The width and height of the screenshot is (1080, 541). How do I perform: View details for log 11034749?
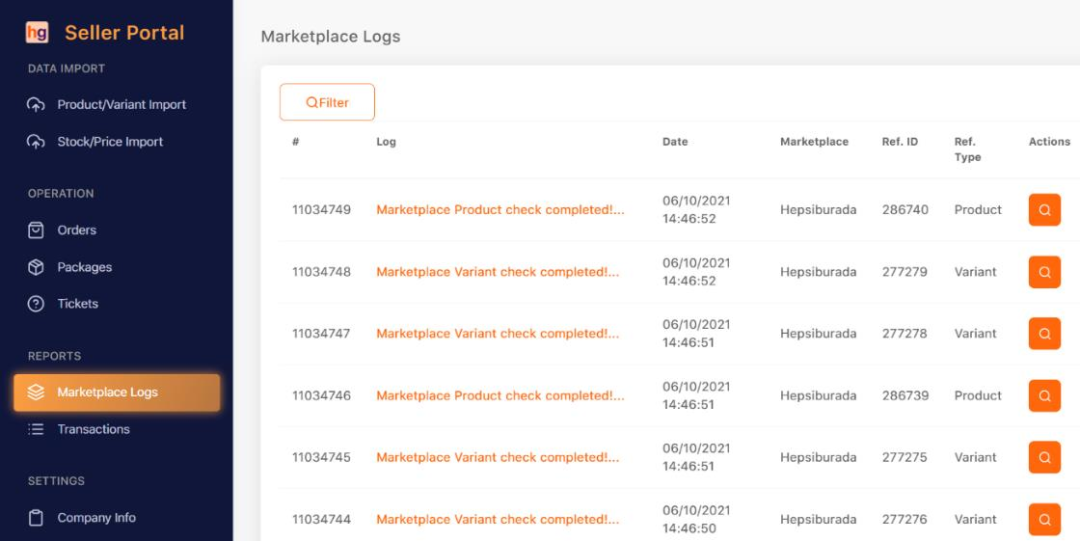[x=1044, y=210]
